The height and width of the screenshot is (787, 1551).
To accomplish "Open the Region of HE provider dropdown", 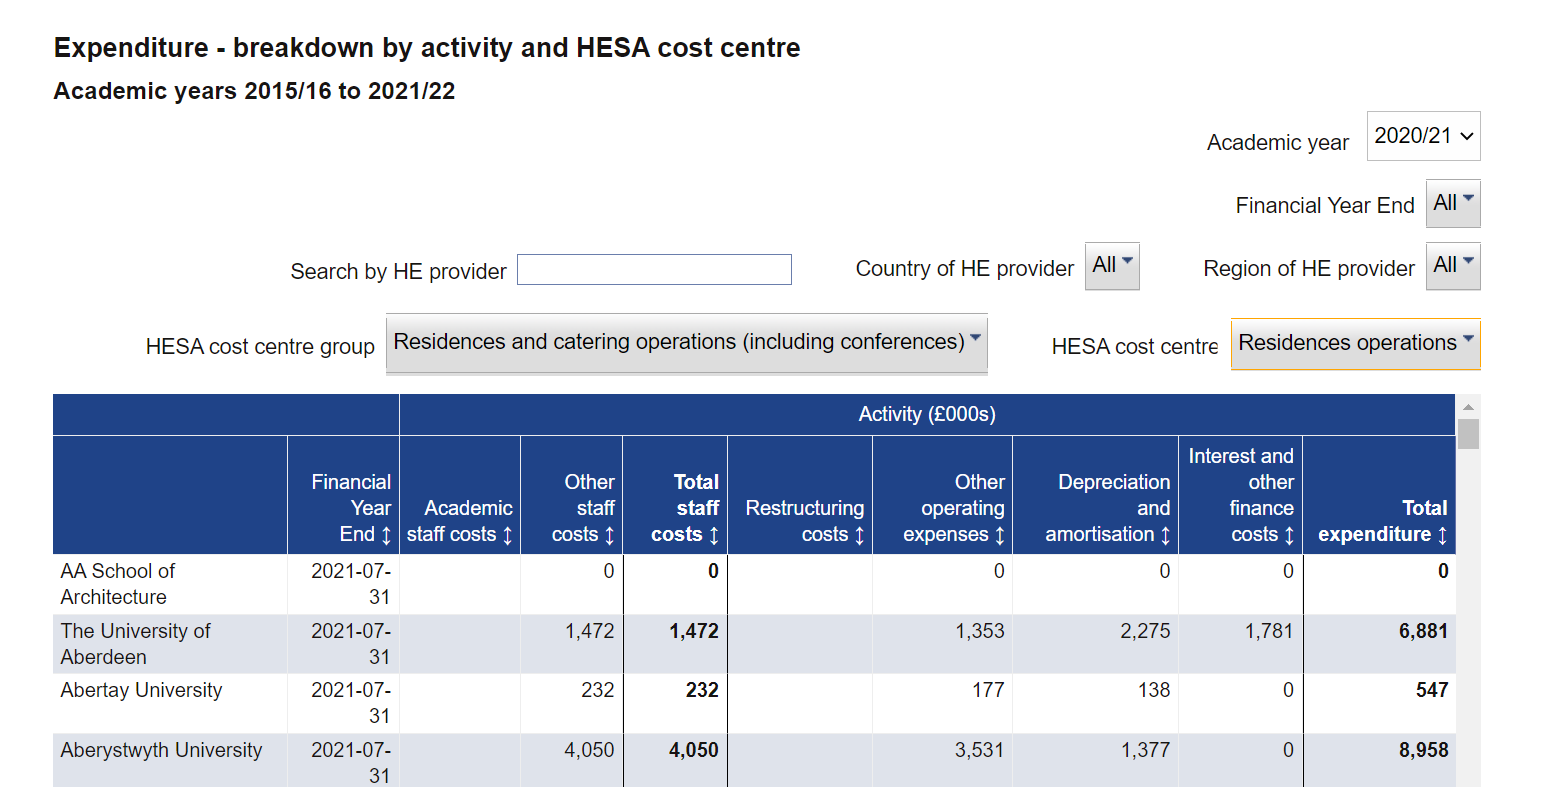I will 1453,266.
